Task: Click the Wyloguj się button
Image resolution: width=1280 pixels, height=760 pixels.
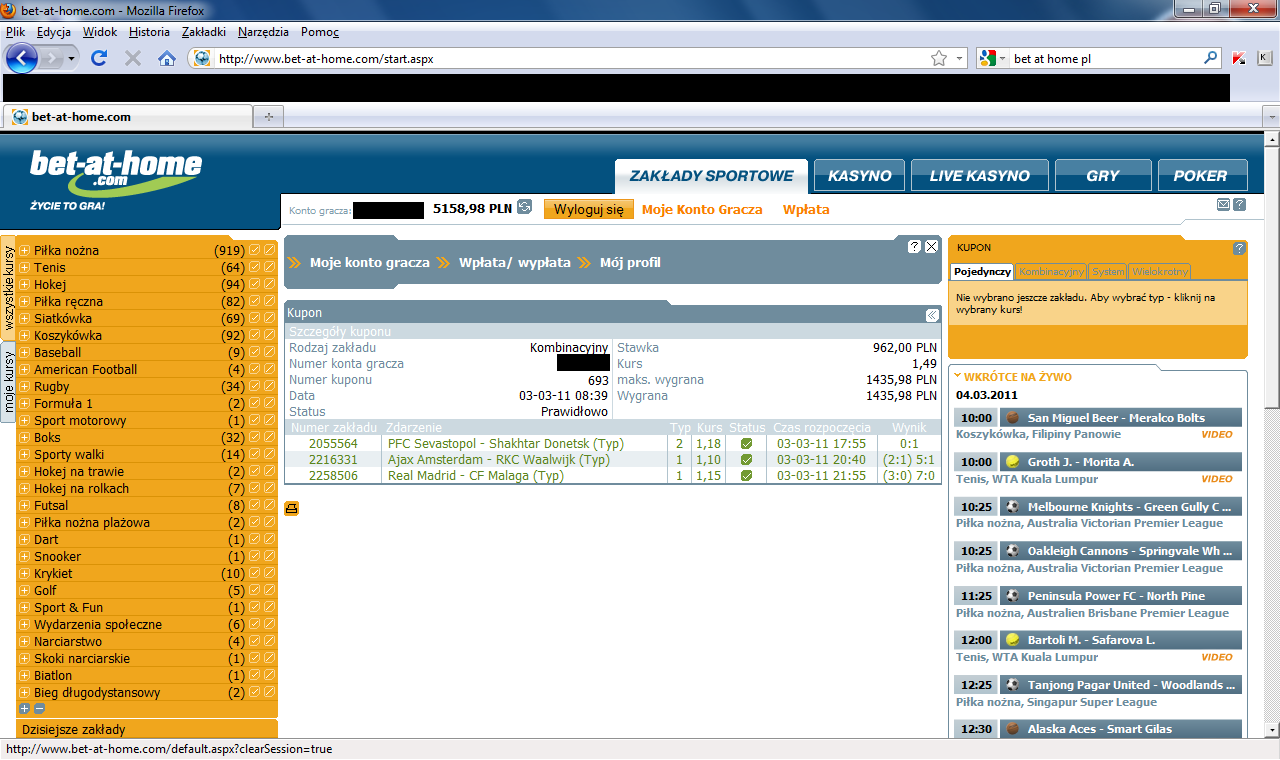Action: pyautogui.click(x=589, y=209)
